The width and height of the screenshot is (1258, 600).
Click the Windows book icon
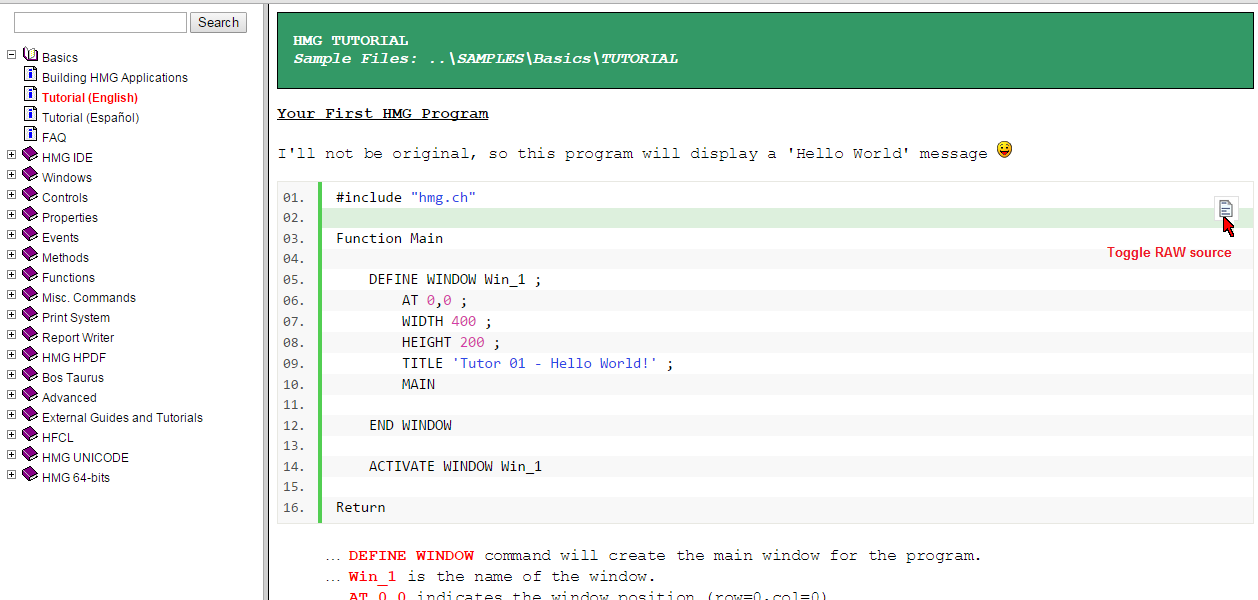pyautogui.click(x=30, y=175)
